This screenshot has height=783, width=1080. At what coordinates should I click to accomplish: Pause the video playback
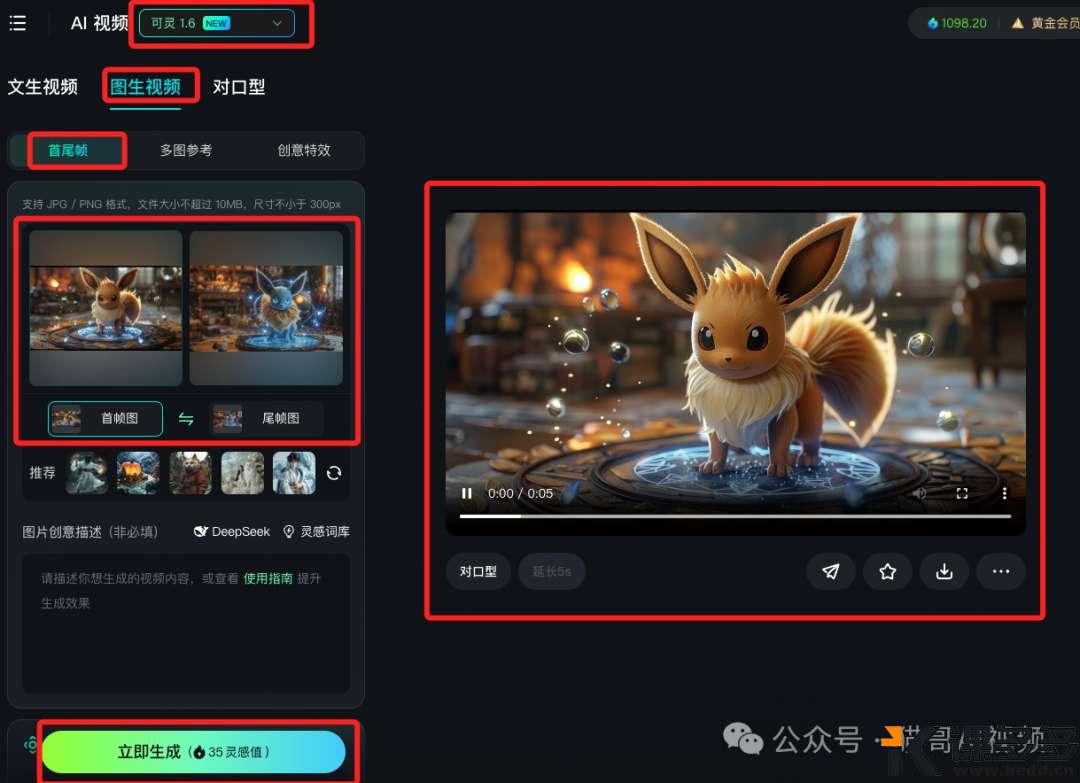click(467, 494)
